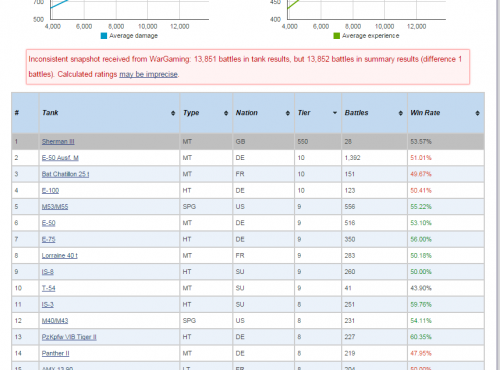This screenshot has width=500, height=370.
Task: Open the E-75 tank link
Action: pyautogui.click(x=48, y=239)
